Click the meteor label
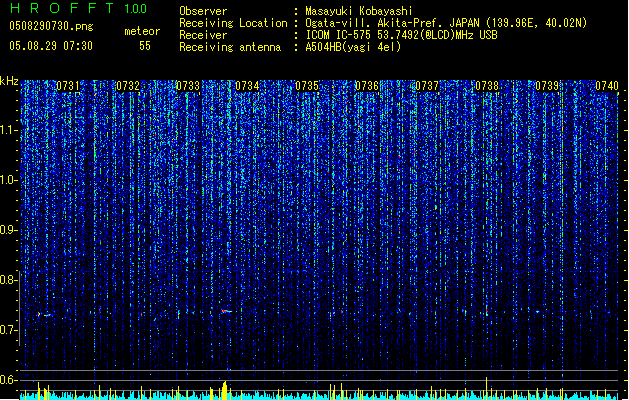Viewport: 629px width, 400px height. coord(142,31)
